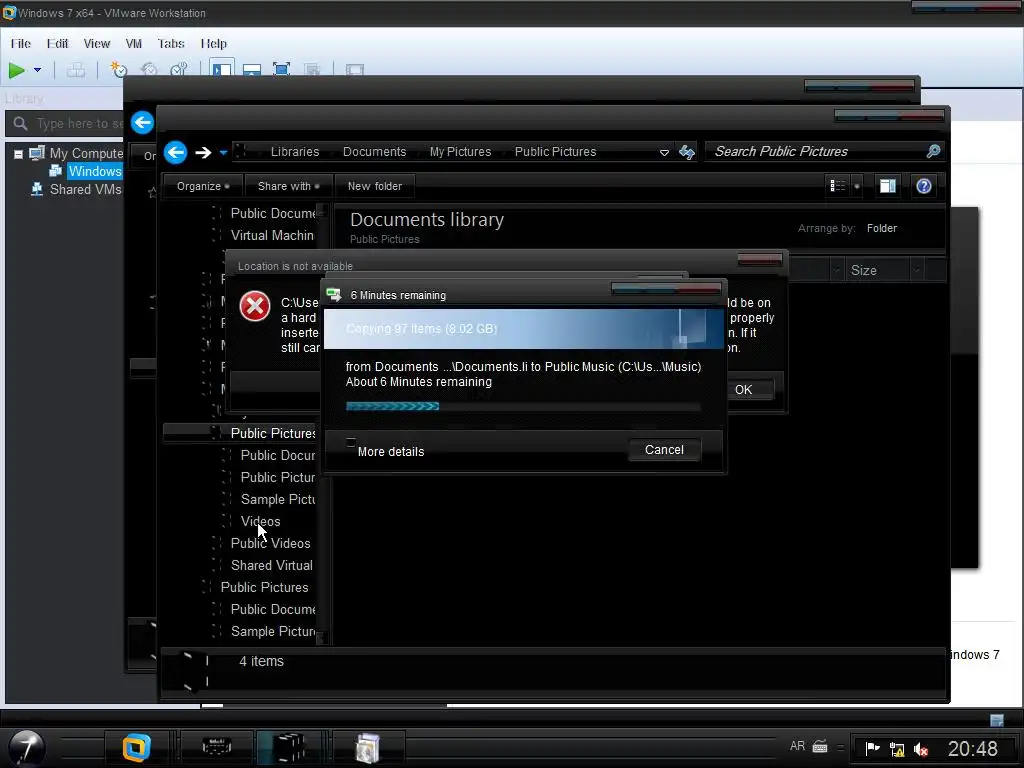The width and height of the screenshot is (1024, 768).
Task: Select Shared Virtual Machines tree item
Action: point(272,566)
